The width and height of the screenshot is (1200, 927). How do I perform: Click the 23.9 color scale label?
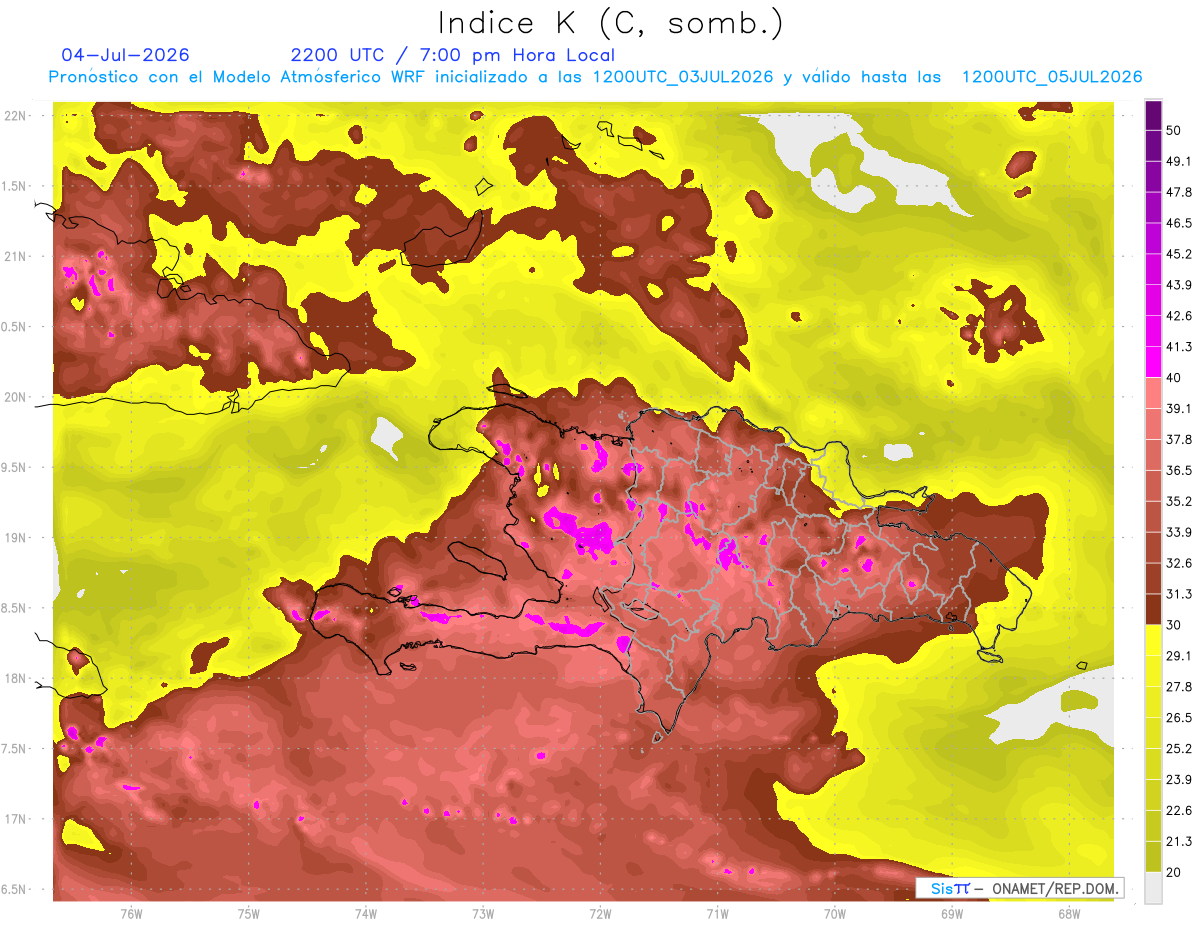coord(1179,779)
